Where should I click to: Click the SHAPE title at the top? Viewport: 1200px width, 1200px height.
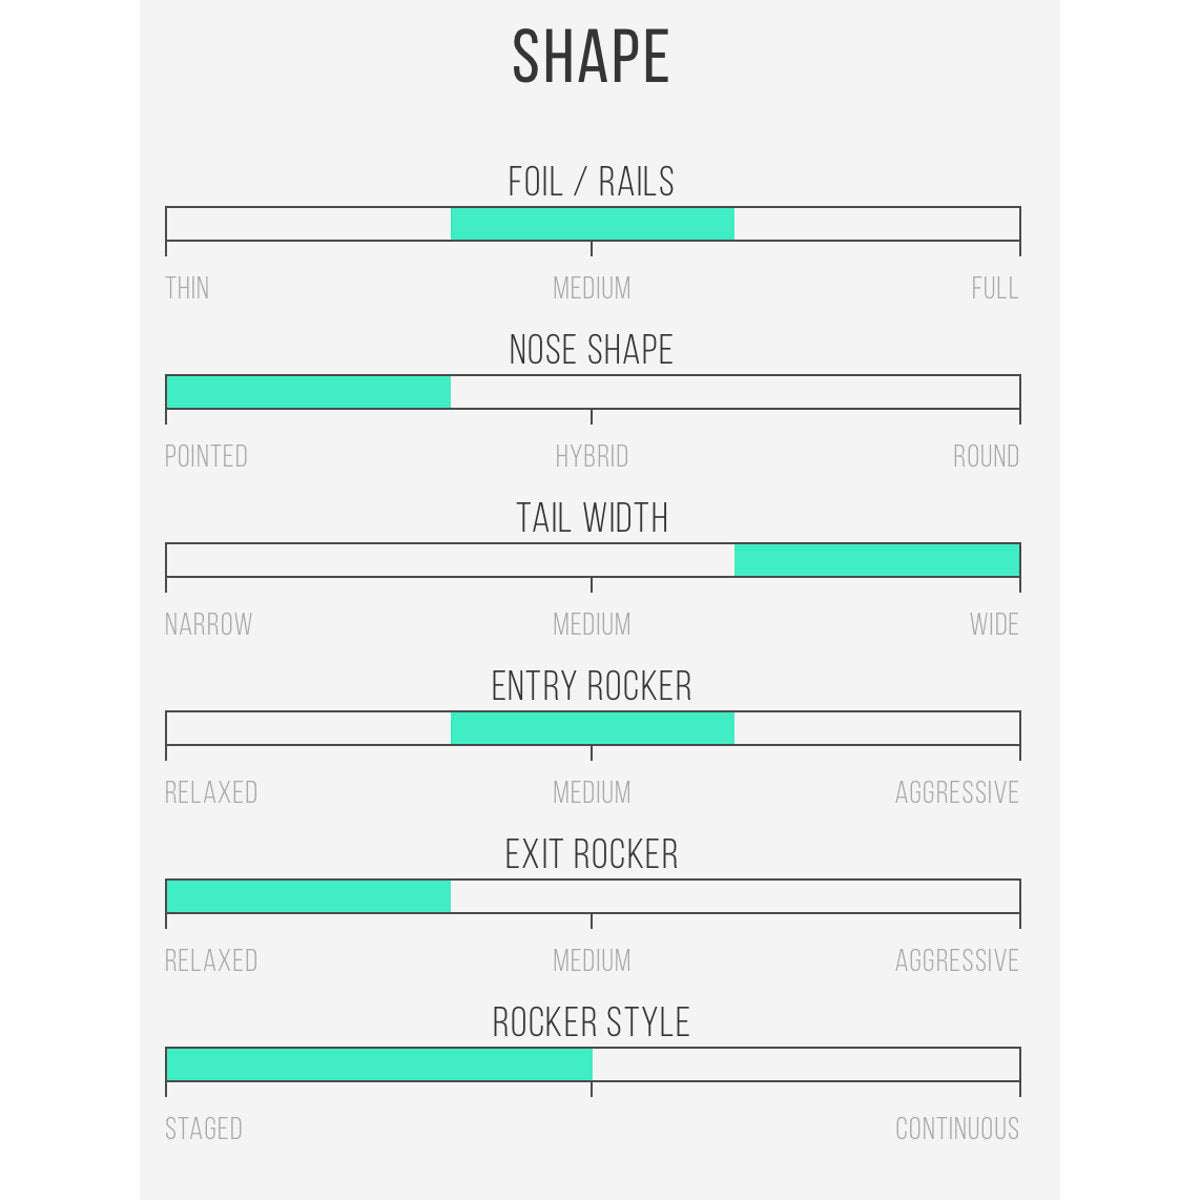coord(591,57)
